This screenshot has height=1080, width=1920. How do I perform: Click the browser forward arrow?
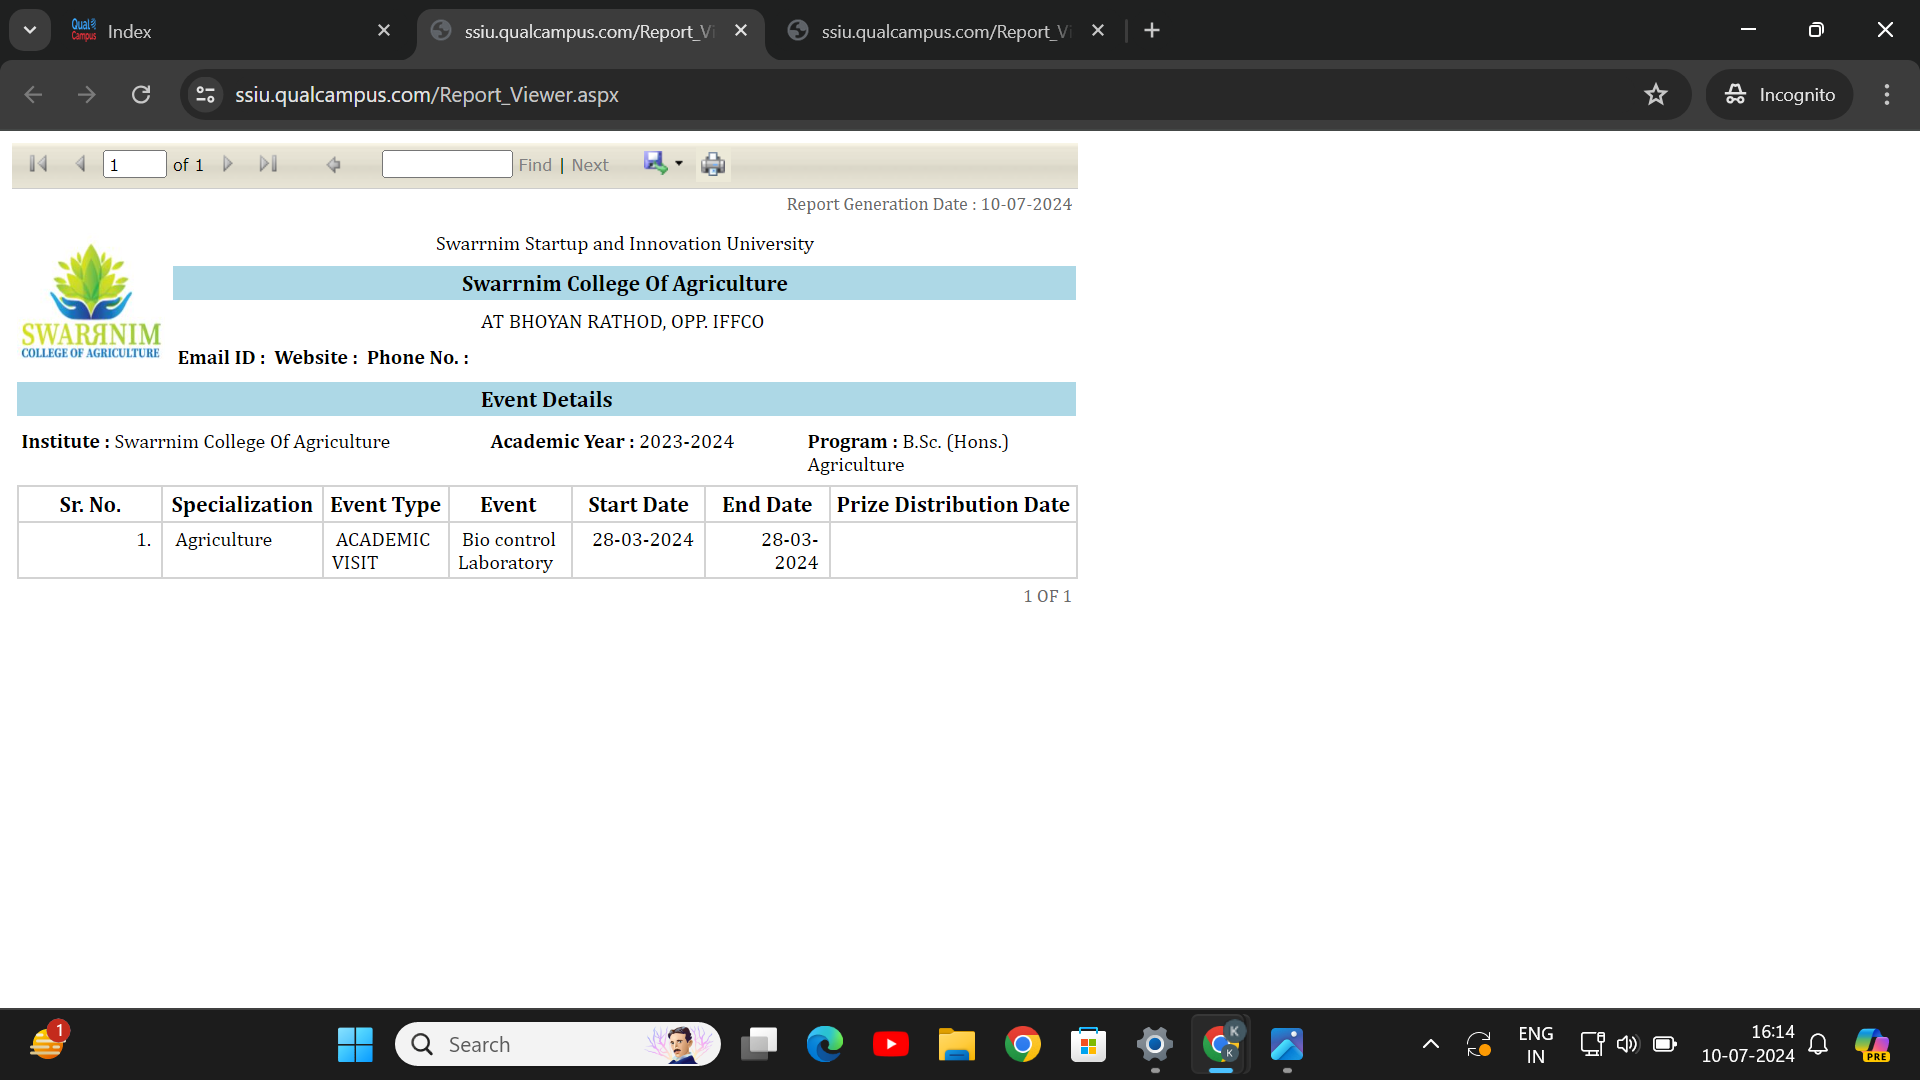[x=87, y=94]
